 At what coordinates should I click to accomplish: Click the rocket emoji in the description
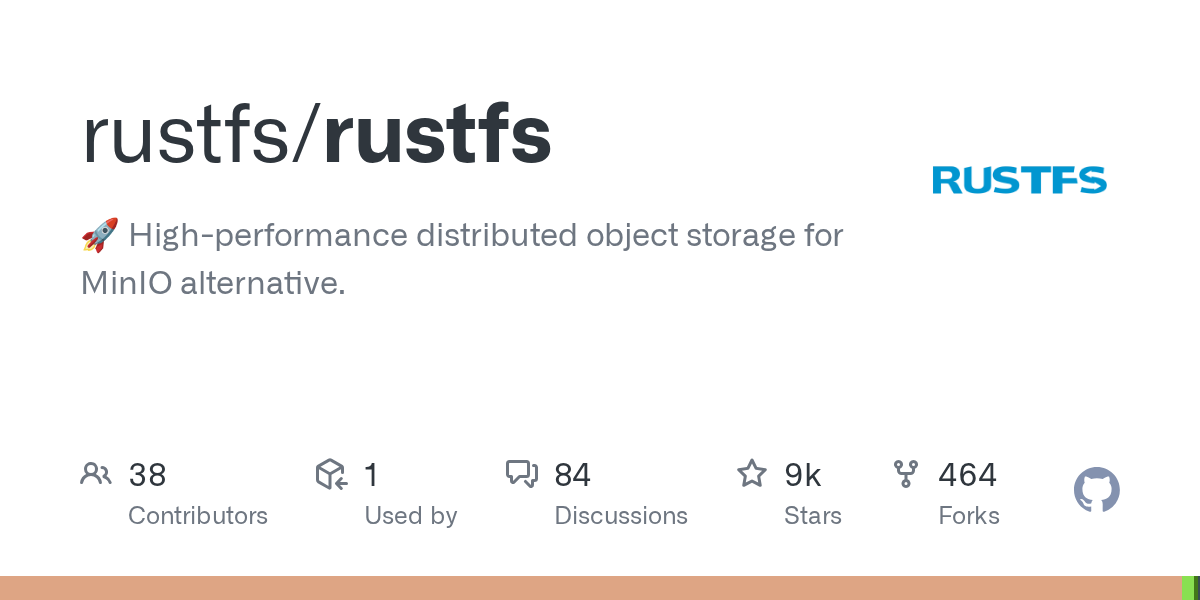[x=100, y=236]
